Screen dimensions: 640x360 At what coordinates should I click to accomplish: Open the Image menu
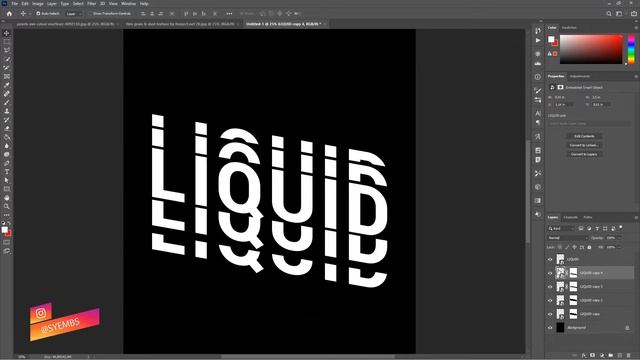[38, 4]
